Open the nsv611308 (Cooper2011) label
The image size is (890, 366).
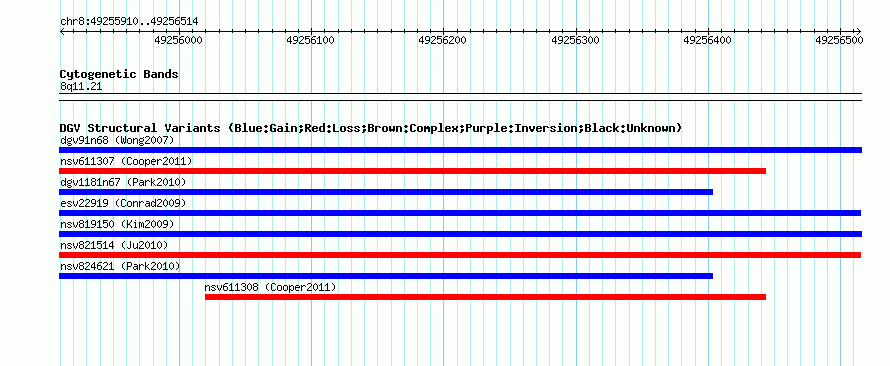271,288
